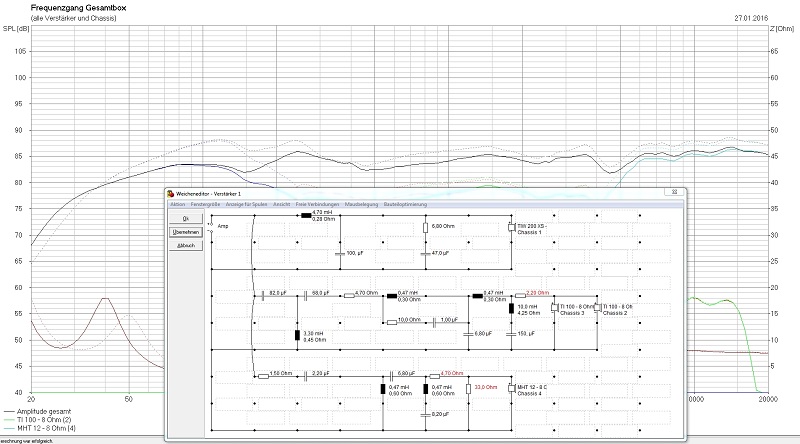This screenshot has width=800, height=444.
Task: Click the 10,0 mH inductor symbol
Action: click(511, 308)
